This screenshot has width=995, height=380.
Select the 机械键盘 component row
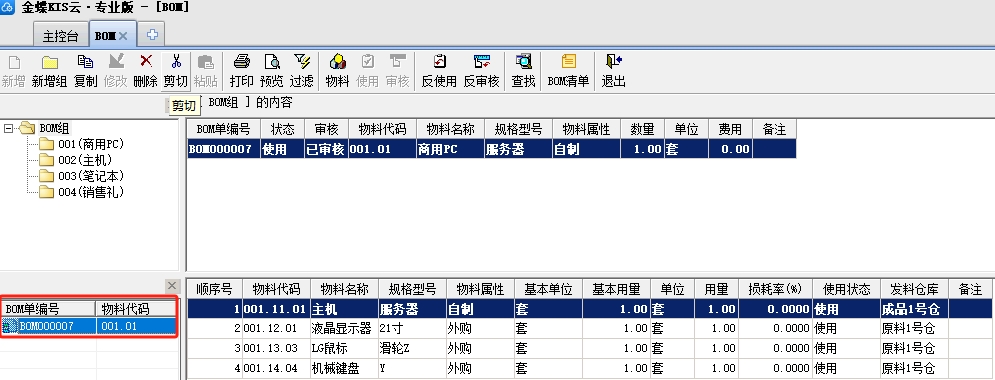point(591,368)
